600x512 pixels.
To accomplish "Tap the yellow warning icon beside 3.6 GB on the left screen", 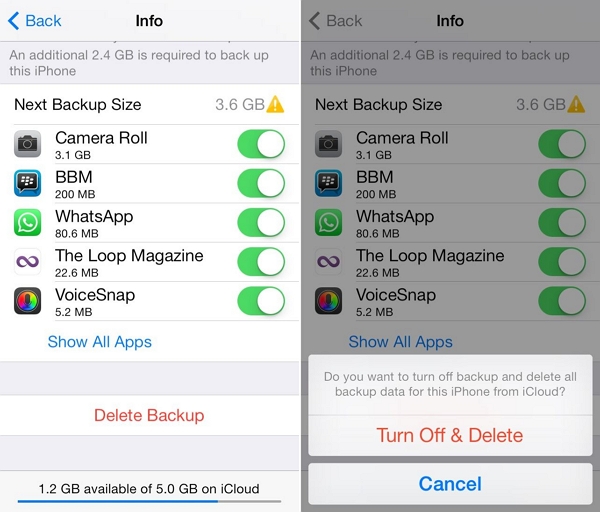I will click(x=275, y=104).
